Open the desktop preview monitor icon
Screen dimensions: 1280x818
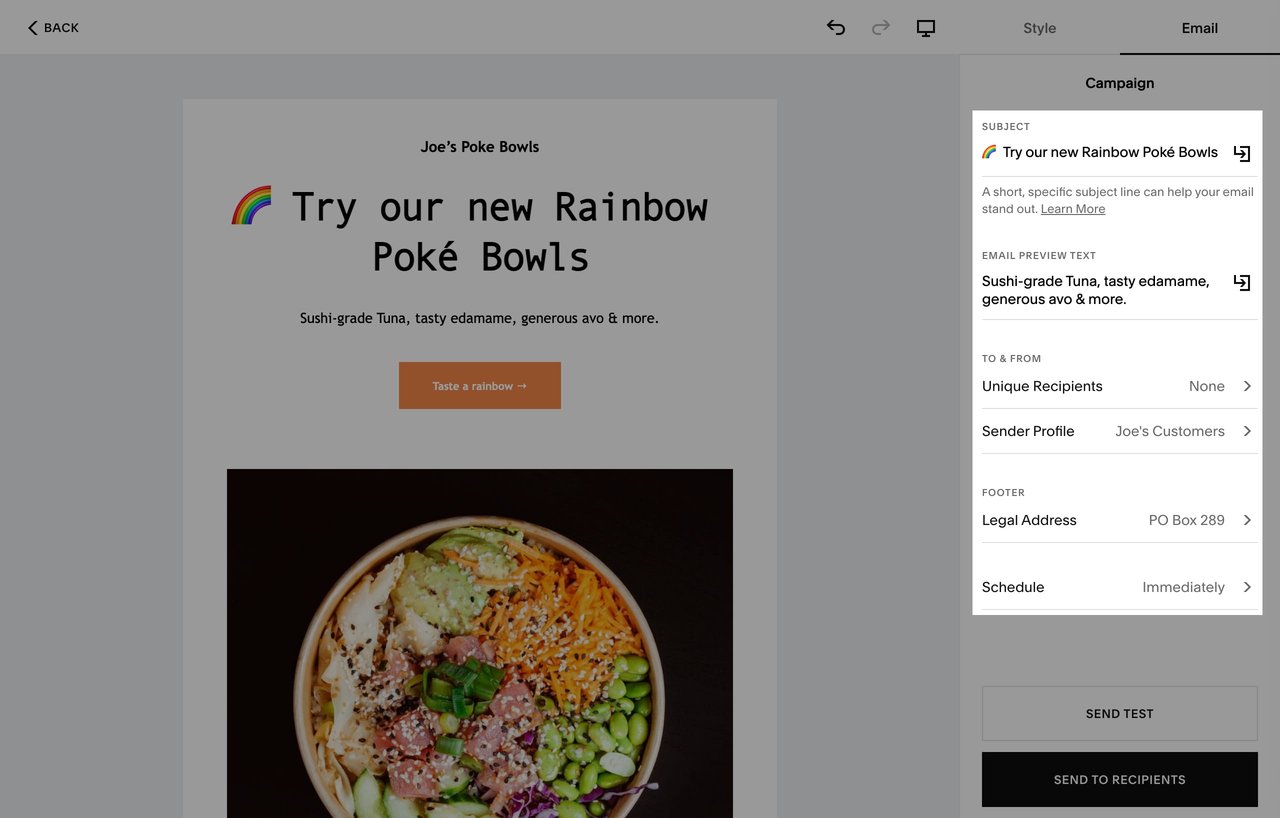pyautogui.click(x=925, y=28)
